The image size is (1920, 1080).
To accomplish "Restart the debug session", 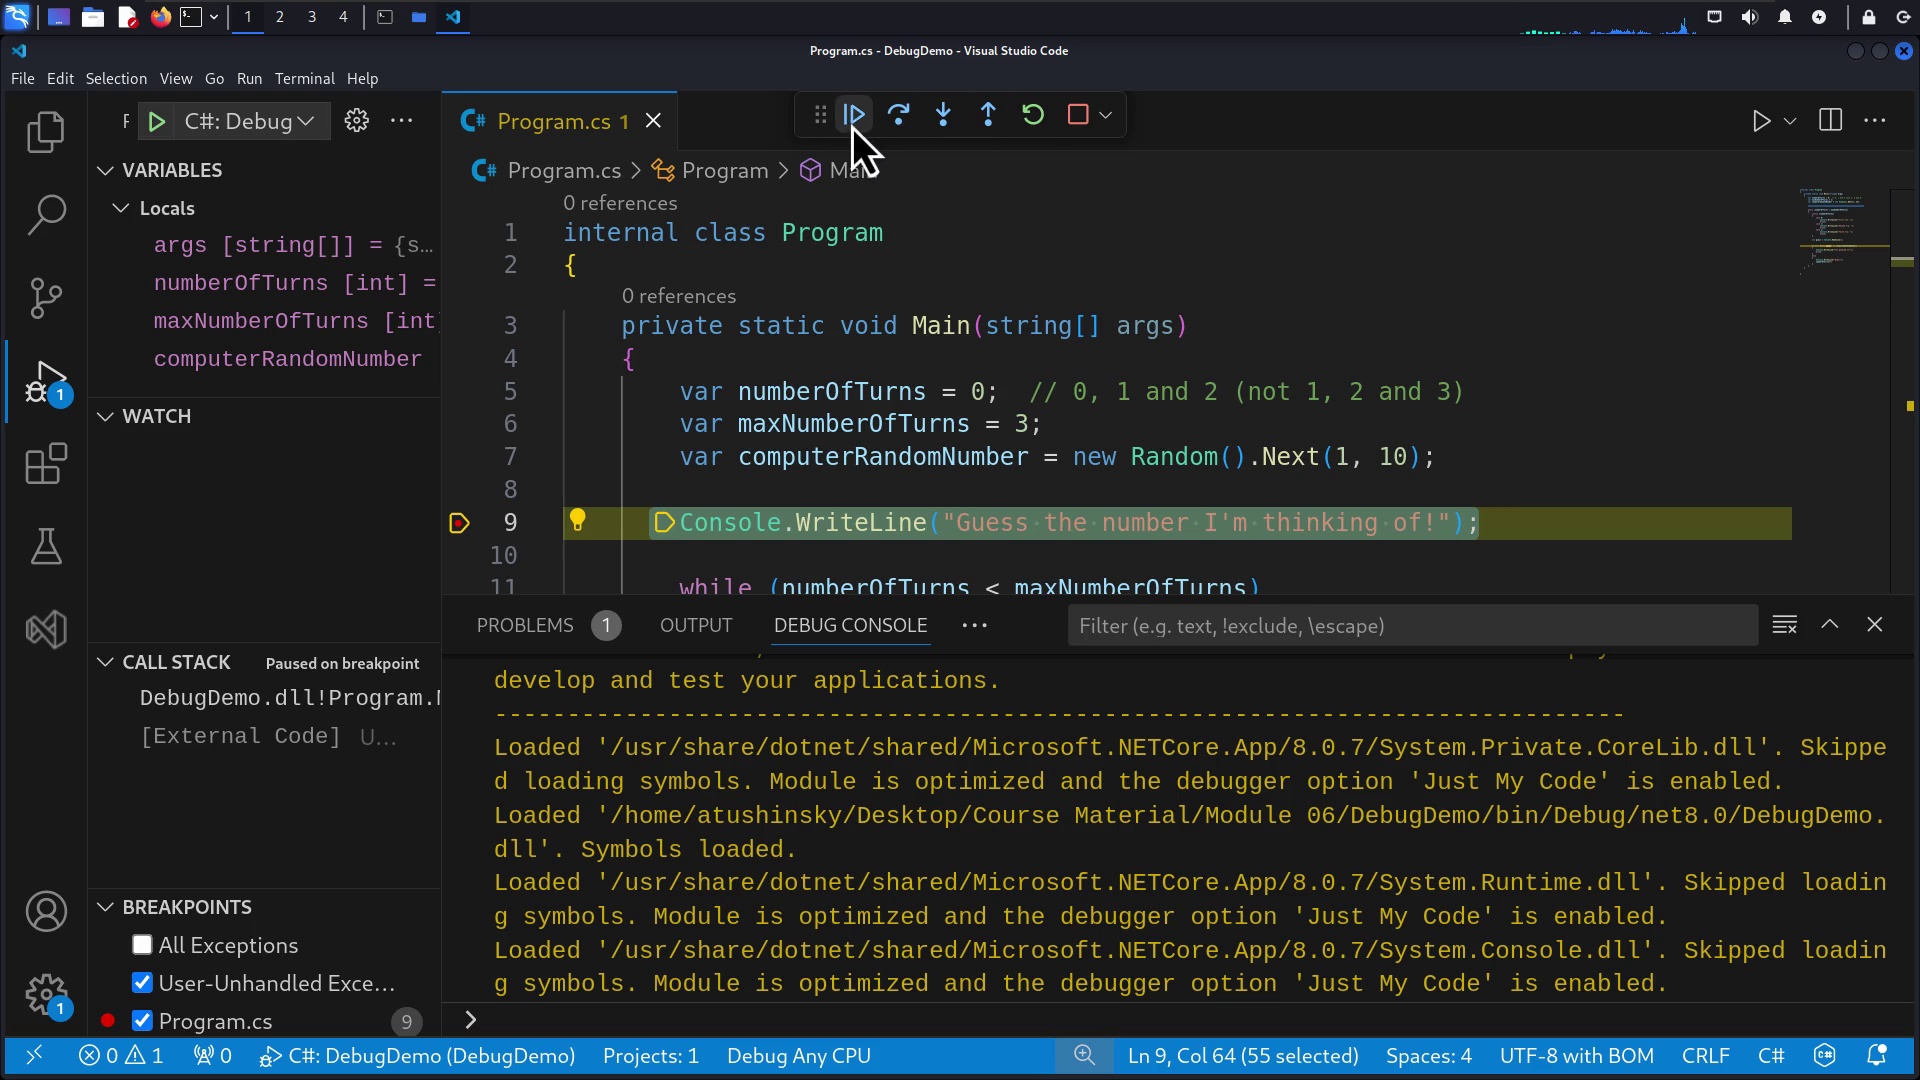I will (1033, 115).
